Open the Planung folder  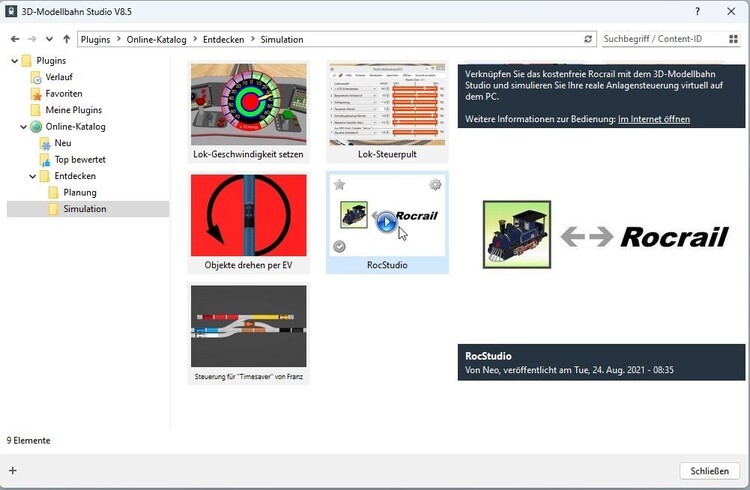click(x=80, y=193)
